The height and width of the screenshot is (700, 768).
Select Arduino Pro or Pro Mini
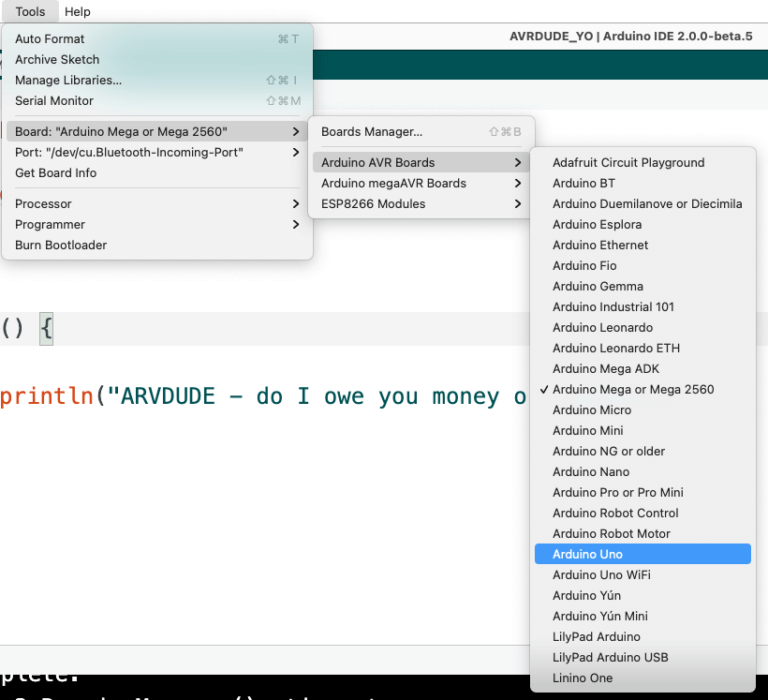[643, 492]
